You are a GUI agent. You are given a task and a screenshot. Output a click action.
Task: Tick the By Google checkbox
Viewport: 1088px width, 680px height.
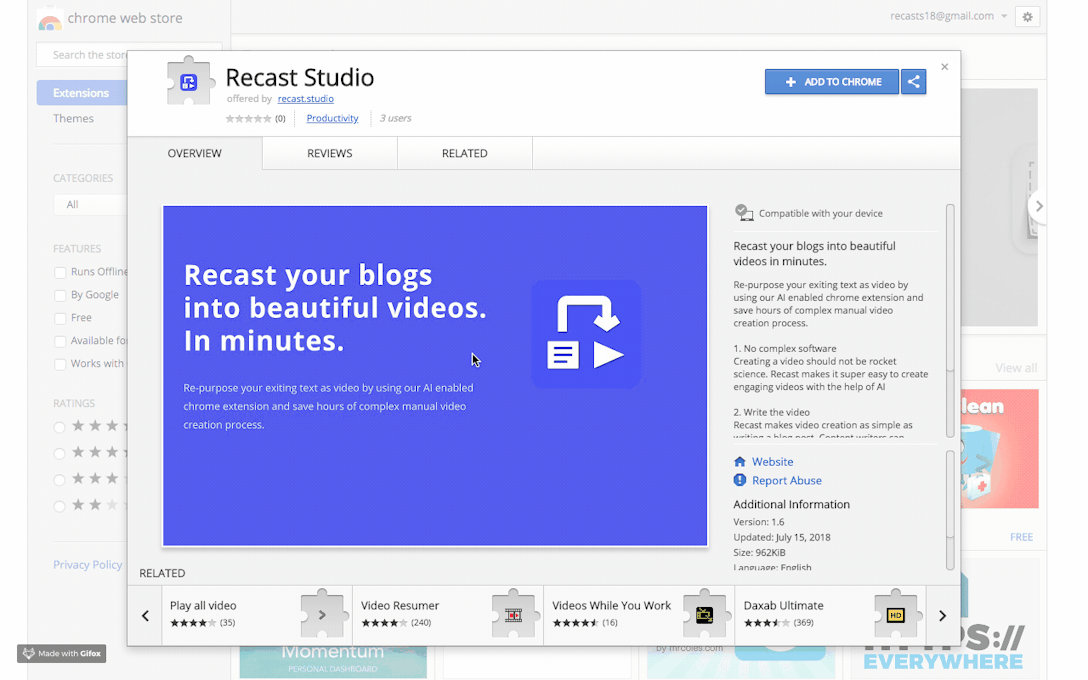click(x=60, y=295)
